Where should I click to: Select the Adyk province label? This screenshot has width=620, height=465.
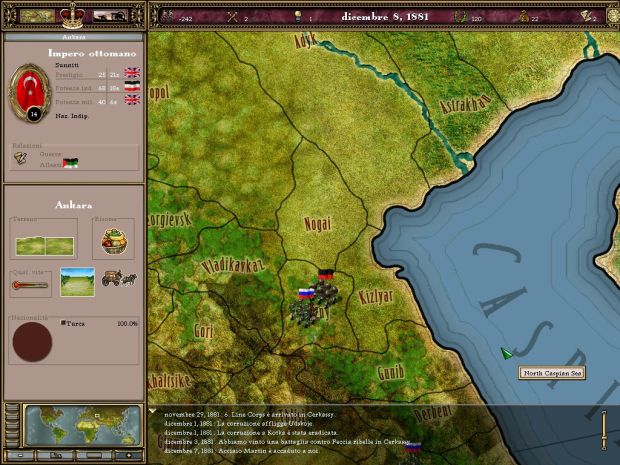tap(305, 40)
